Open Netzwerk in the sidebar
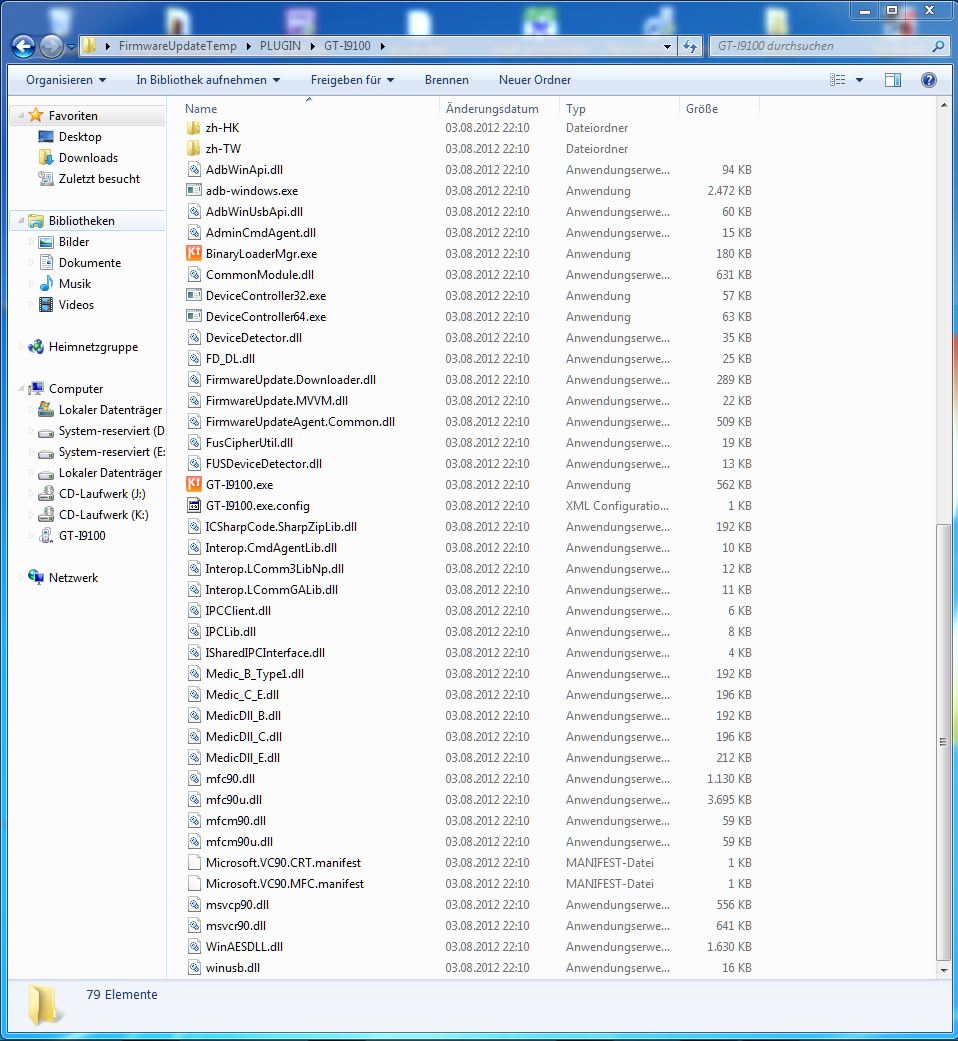The height and width of the screenshot is (1041, 958). (73, 578)
